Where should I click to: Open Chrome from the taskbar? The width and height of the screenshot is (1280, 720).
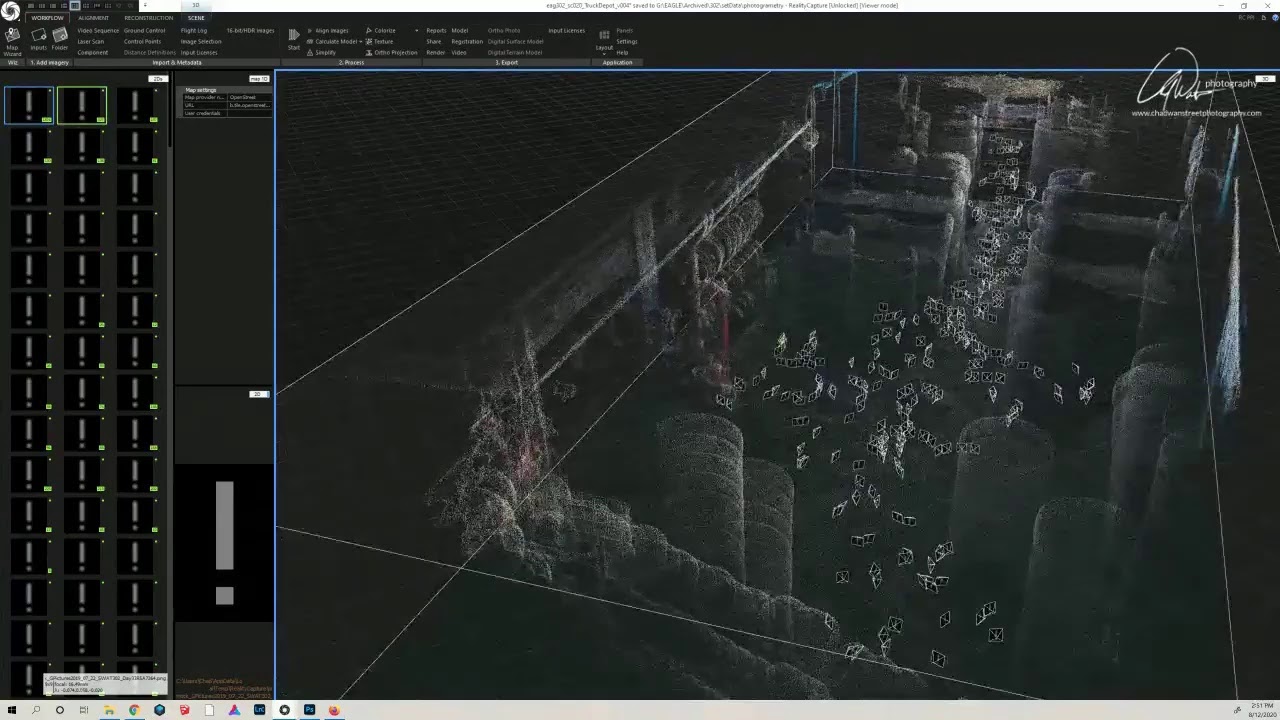tap(134, 710)
